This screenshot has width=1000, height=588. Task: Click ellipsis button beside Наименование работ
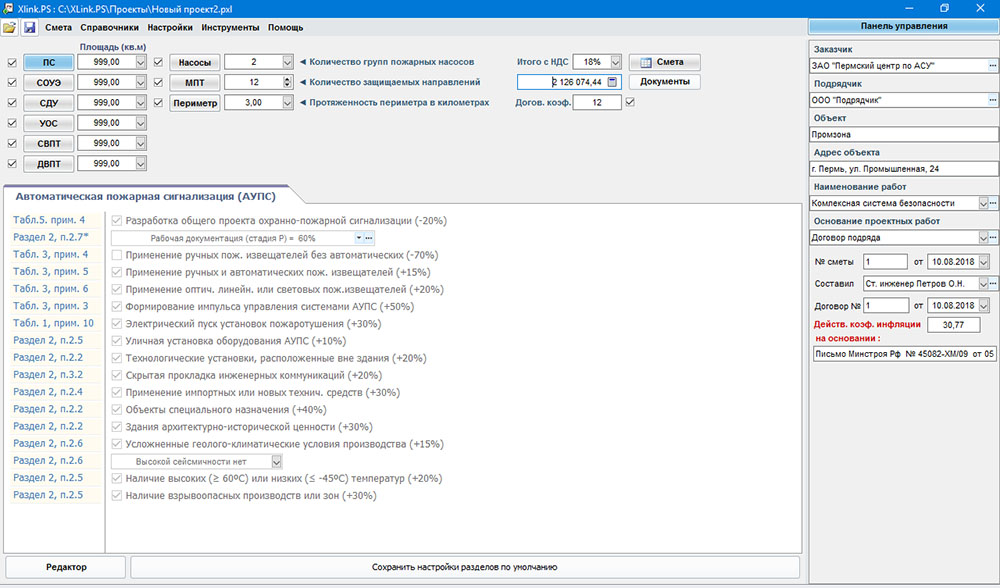[x=992, y=203]
